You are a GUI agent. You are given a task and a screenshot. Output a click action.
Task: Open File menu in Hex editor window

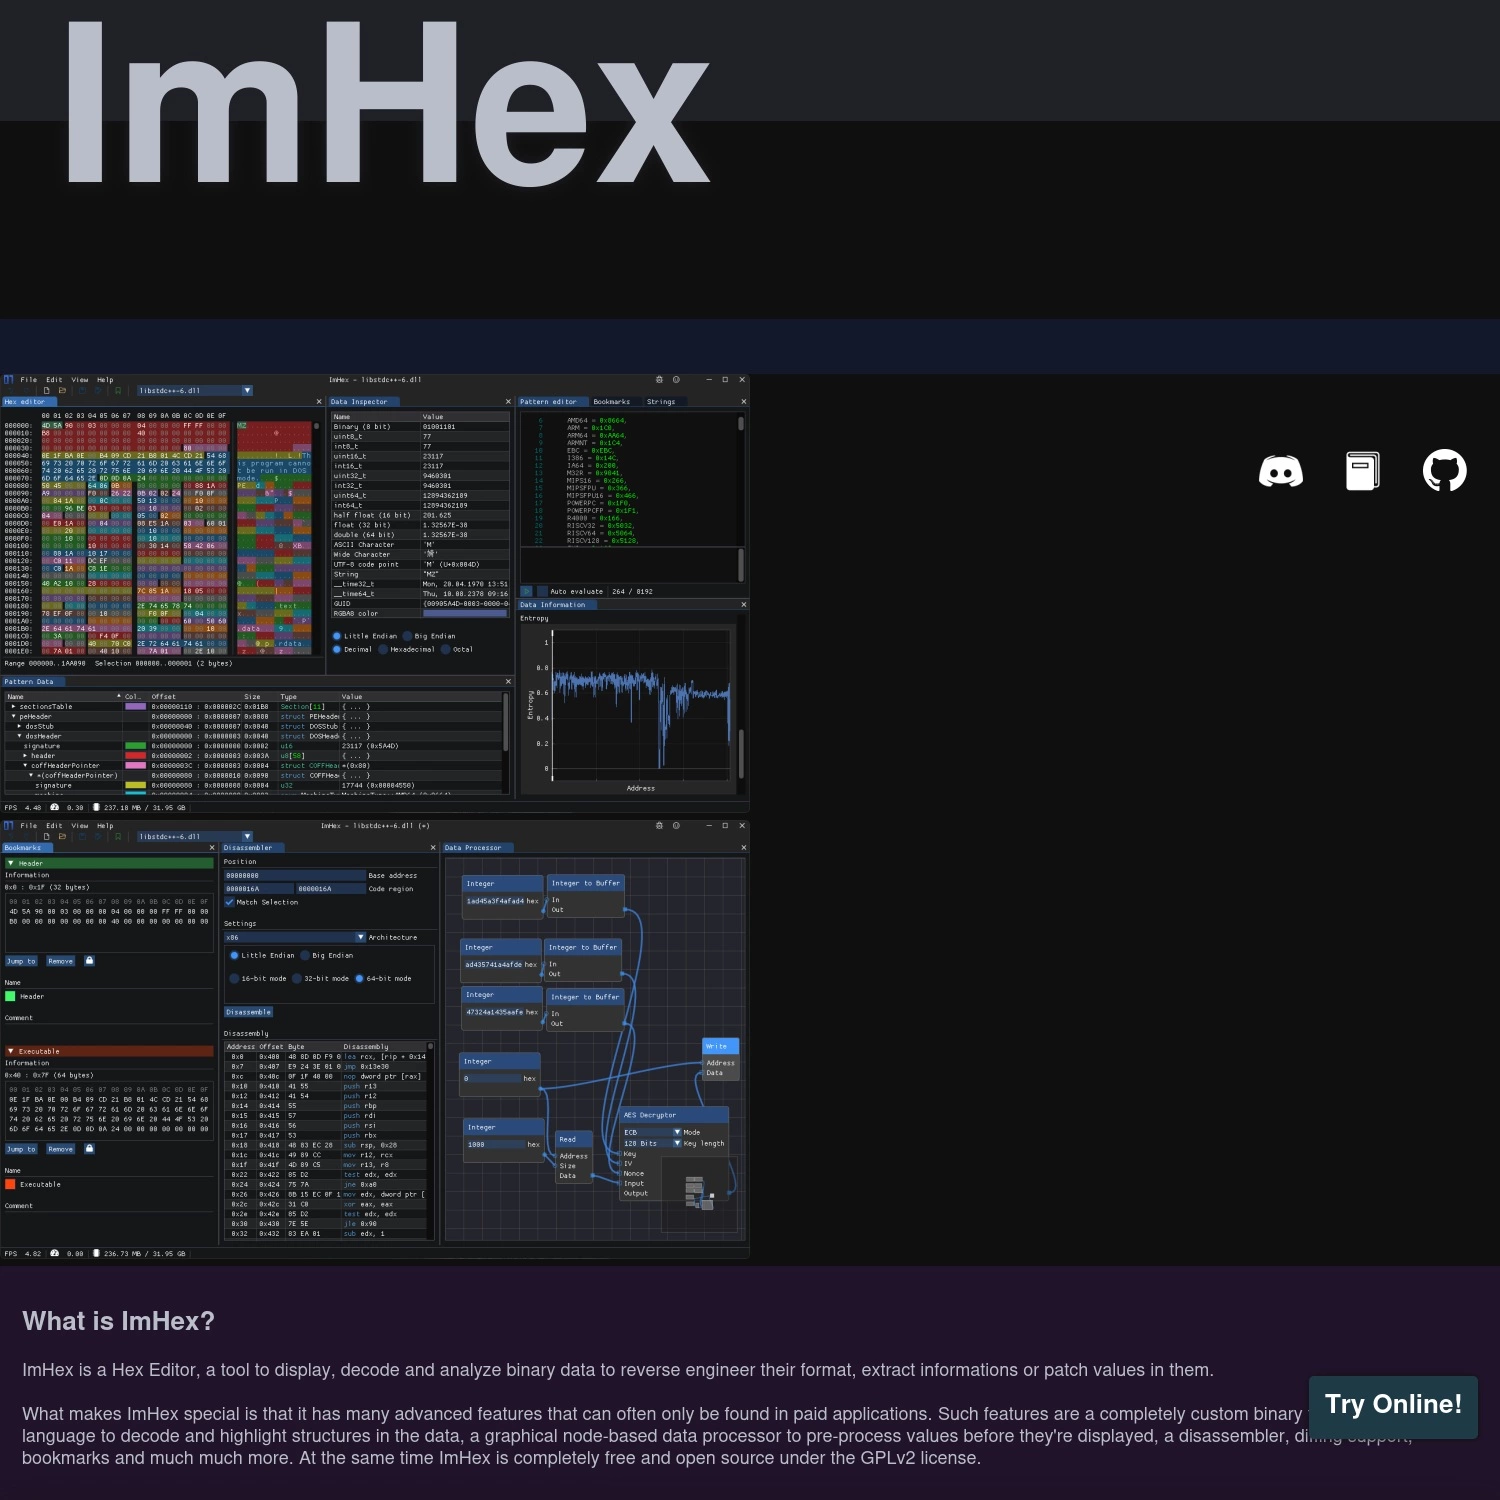(x=28, y=380)
